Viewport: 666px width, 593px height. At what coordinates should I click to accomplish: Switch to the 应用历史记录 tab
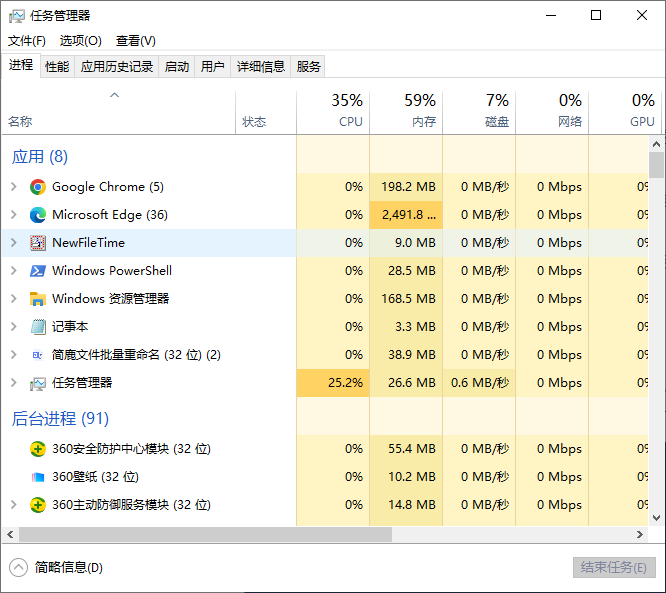pos(117,67)
